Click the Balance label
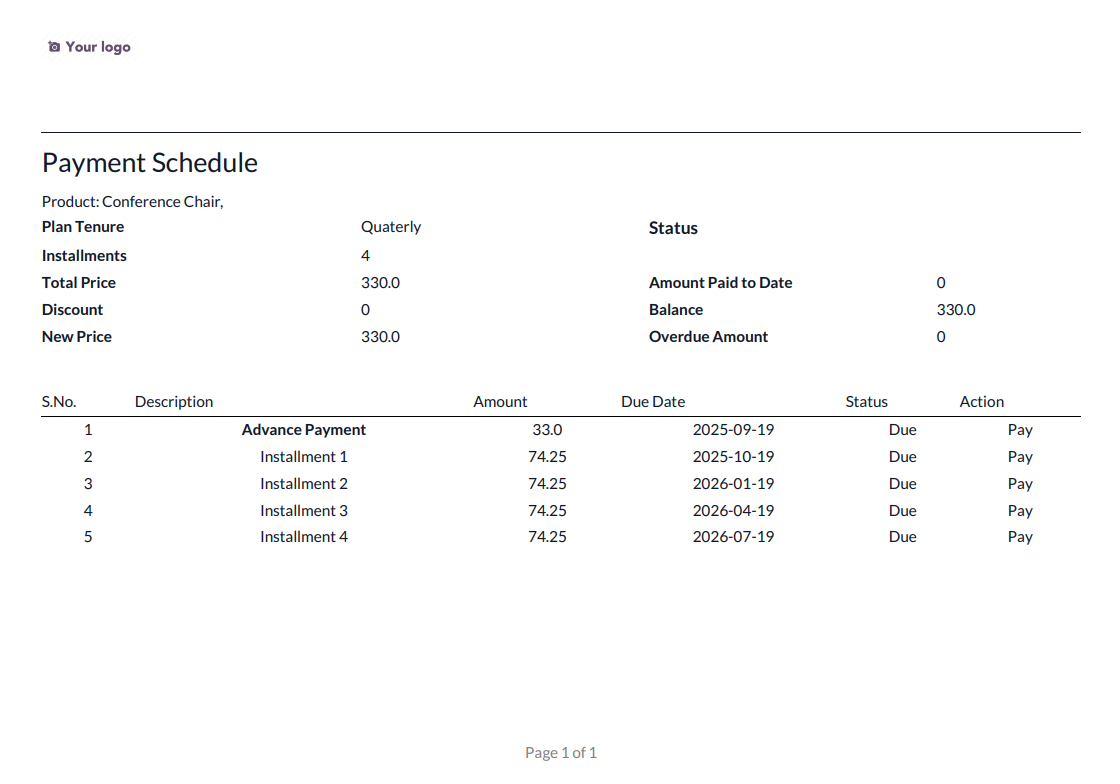The image size is (1120, 784). click(x=676, y=310)
